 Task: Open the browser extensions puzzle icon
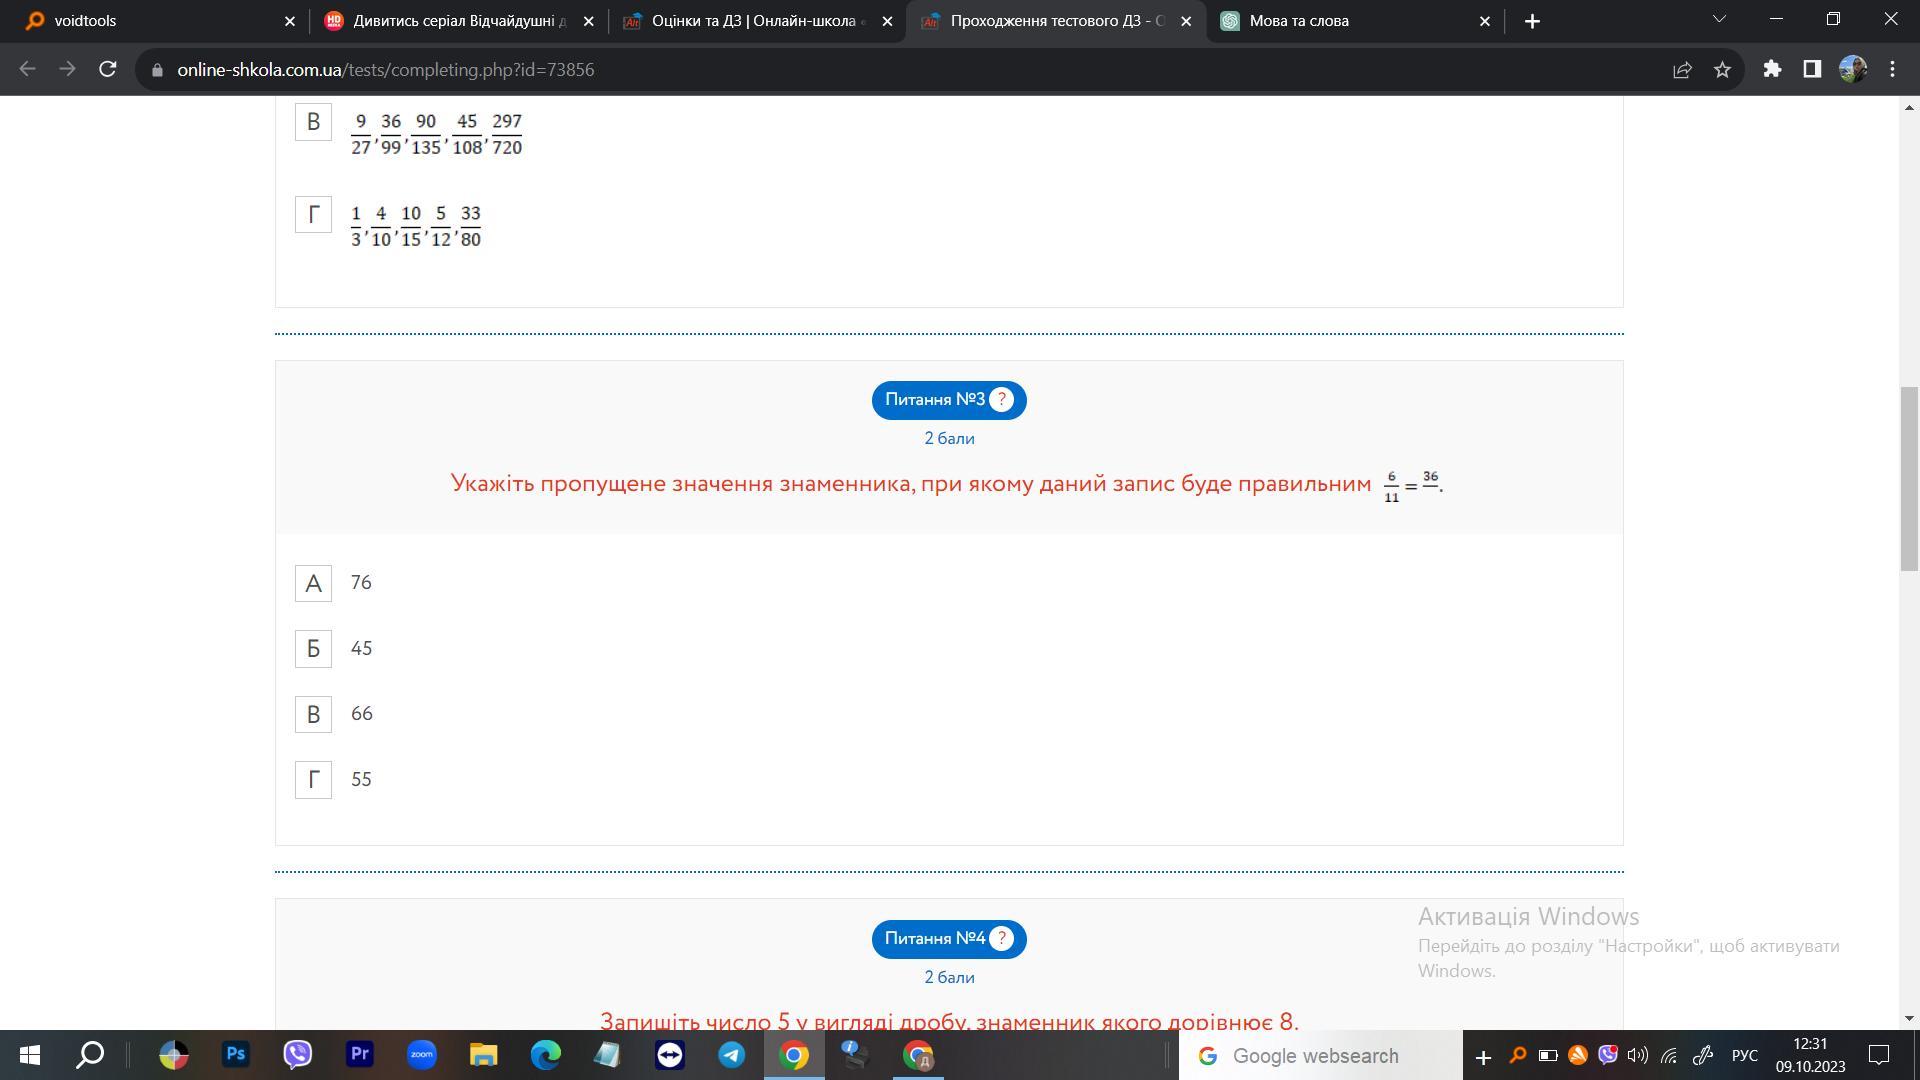tap(1772, 69)
